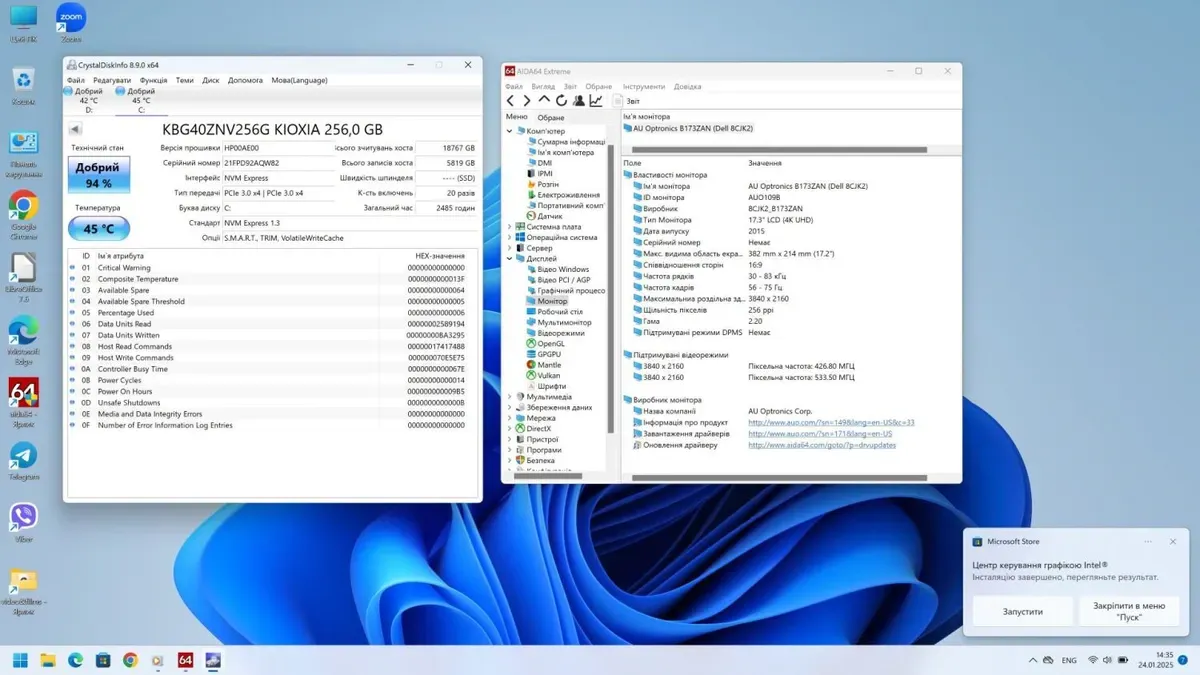Go up one level in AIDA64
This screenshot has width=1200, height=675.
click(544, 101)
